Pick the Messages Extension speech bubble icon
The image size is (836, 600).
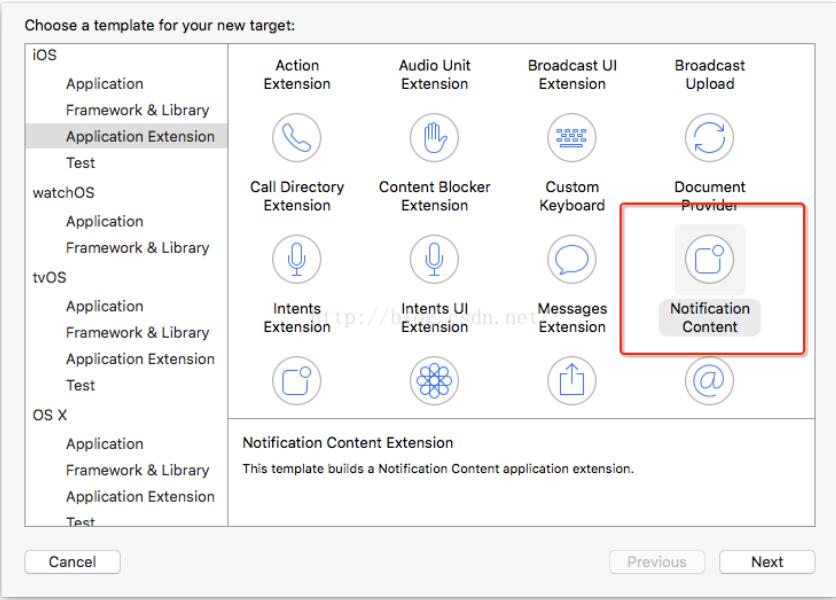click(572, 259)
